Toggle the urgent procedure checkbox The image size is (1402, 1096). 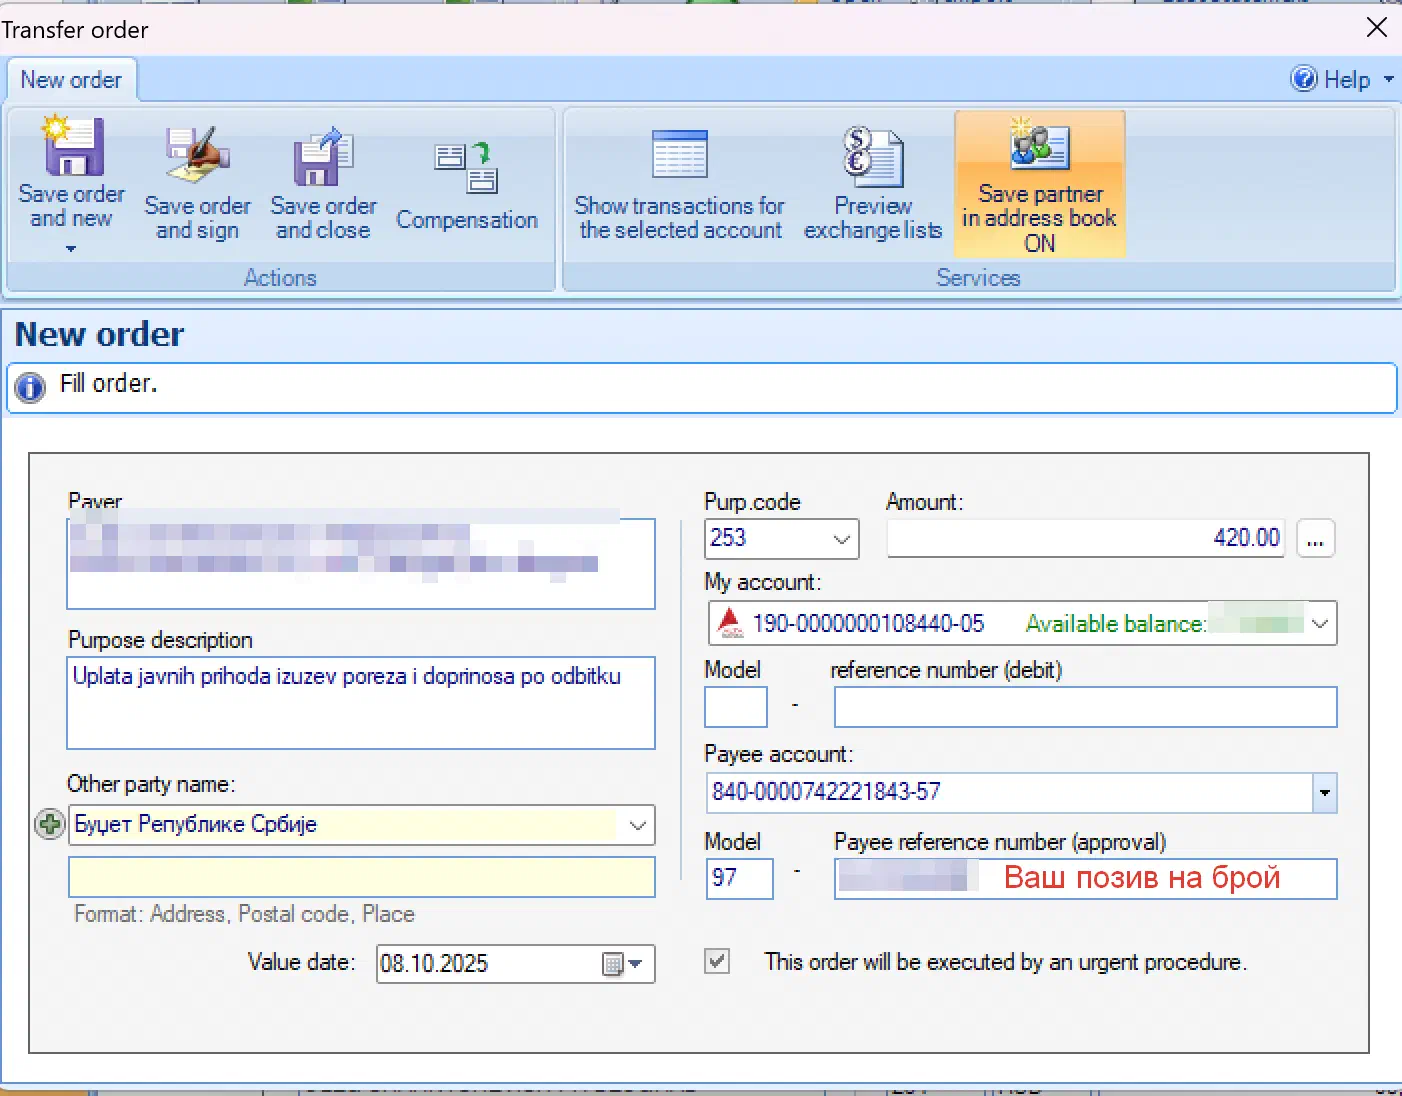click(x=717, y=962)
